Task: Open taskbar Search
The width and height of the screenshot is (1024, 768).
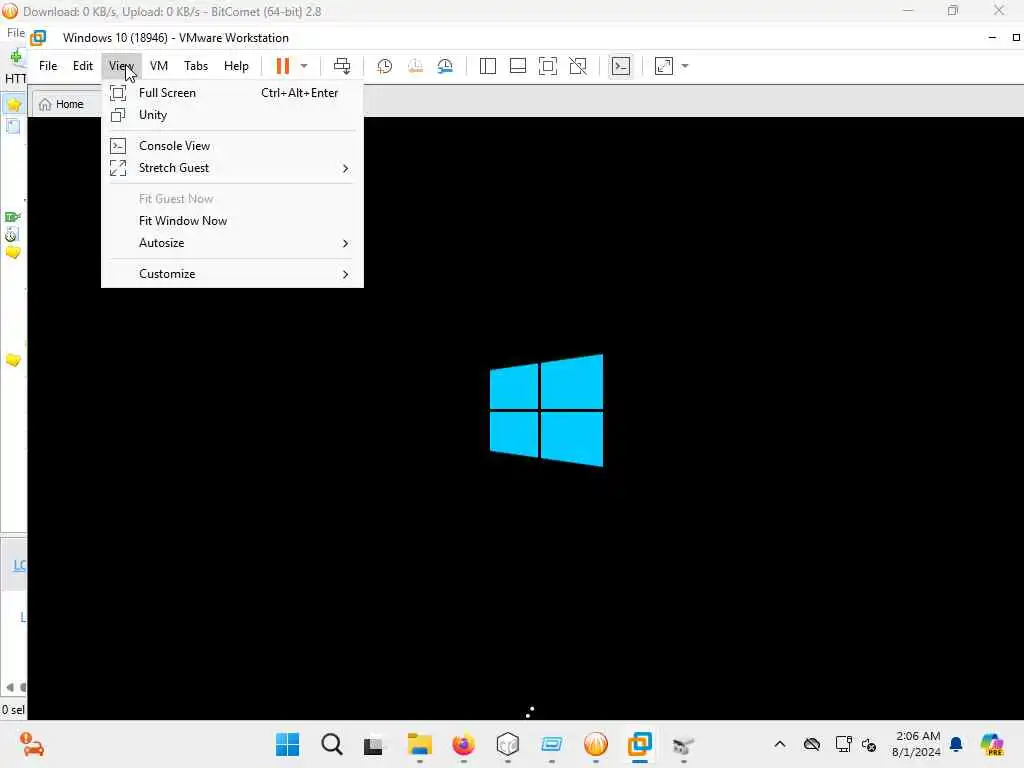Action: [332, 744]
